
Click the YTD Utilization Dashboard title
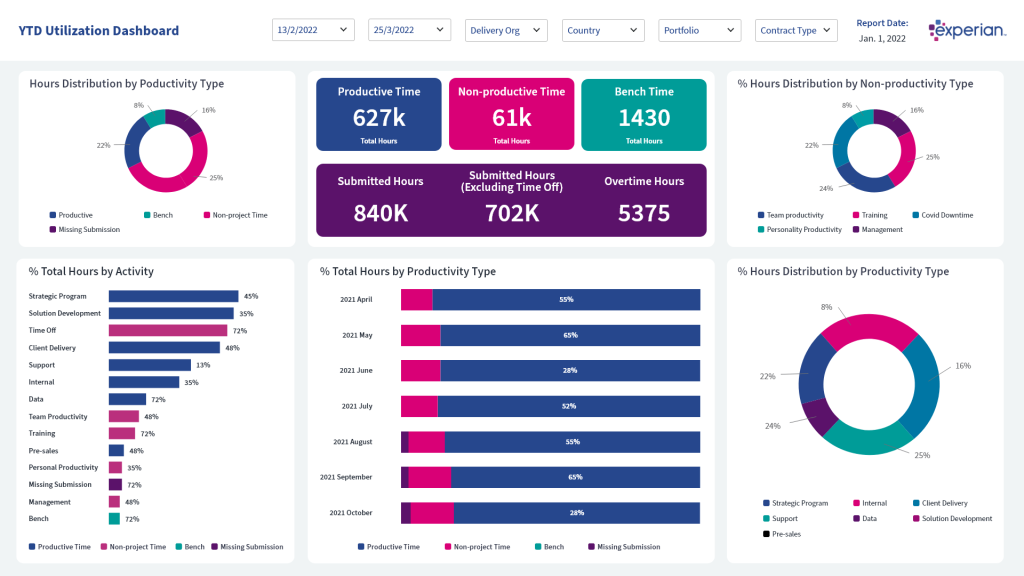99,31
